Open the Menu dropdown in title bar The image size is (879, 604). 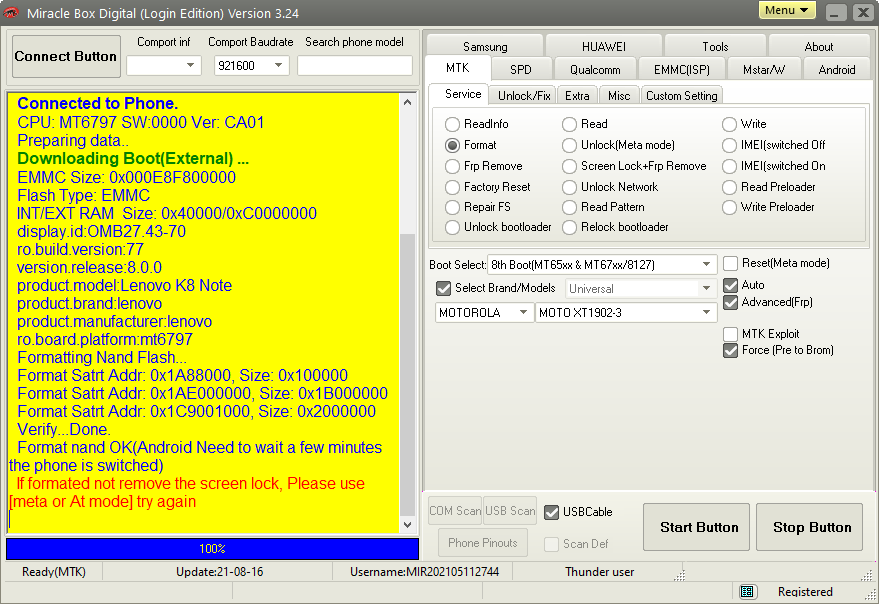coord(787,10)
